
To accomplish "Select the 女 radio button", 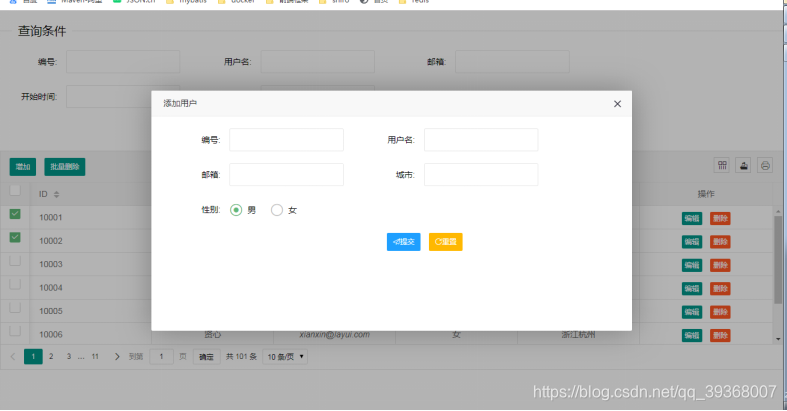I will [277, 210].
